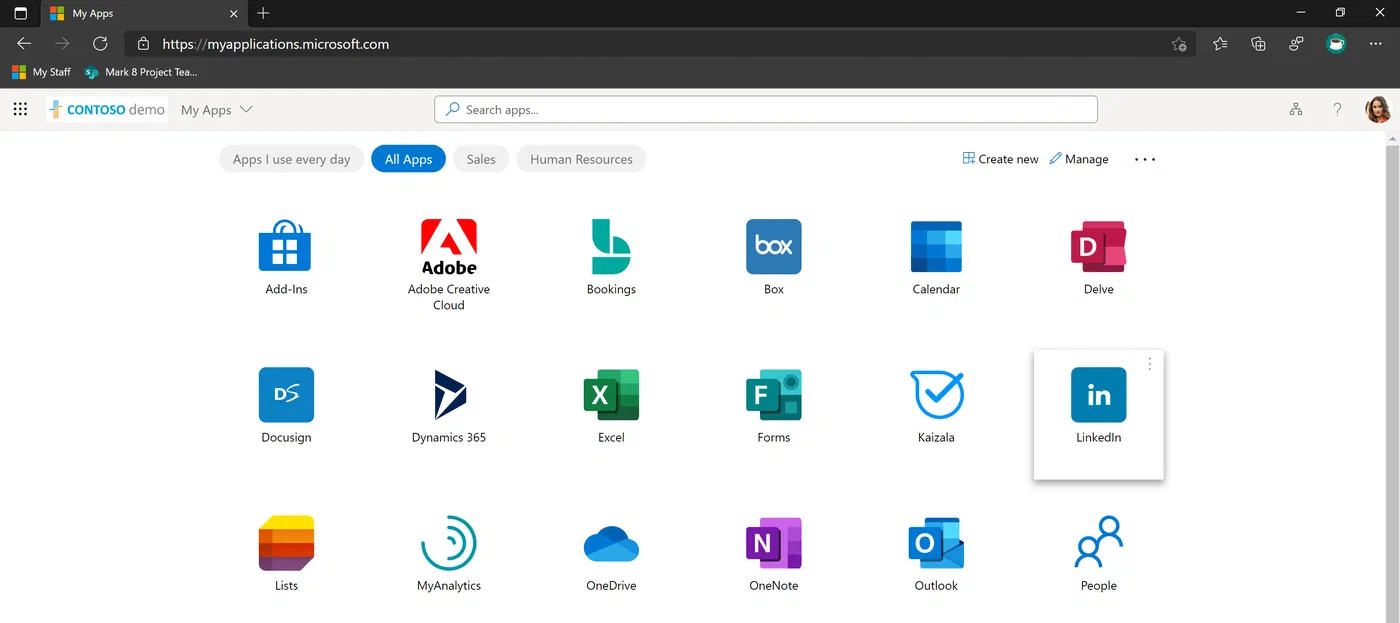Image resolution: width=1400 pixels, height=623 pixels.
Task: Open the Docusign app
Action: coord(286,395)
